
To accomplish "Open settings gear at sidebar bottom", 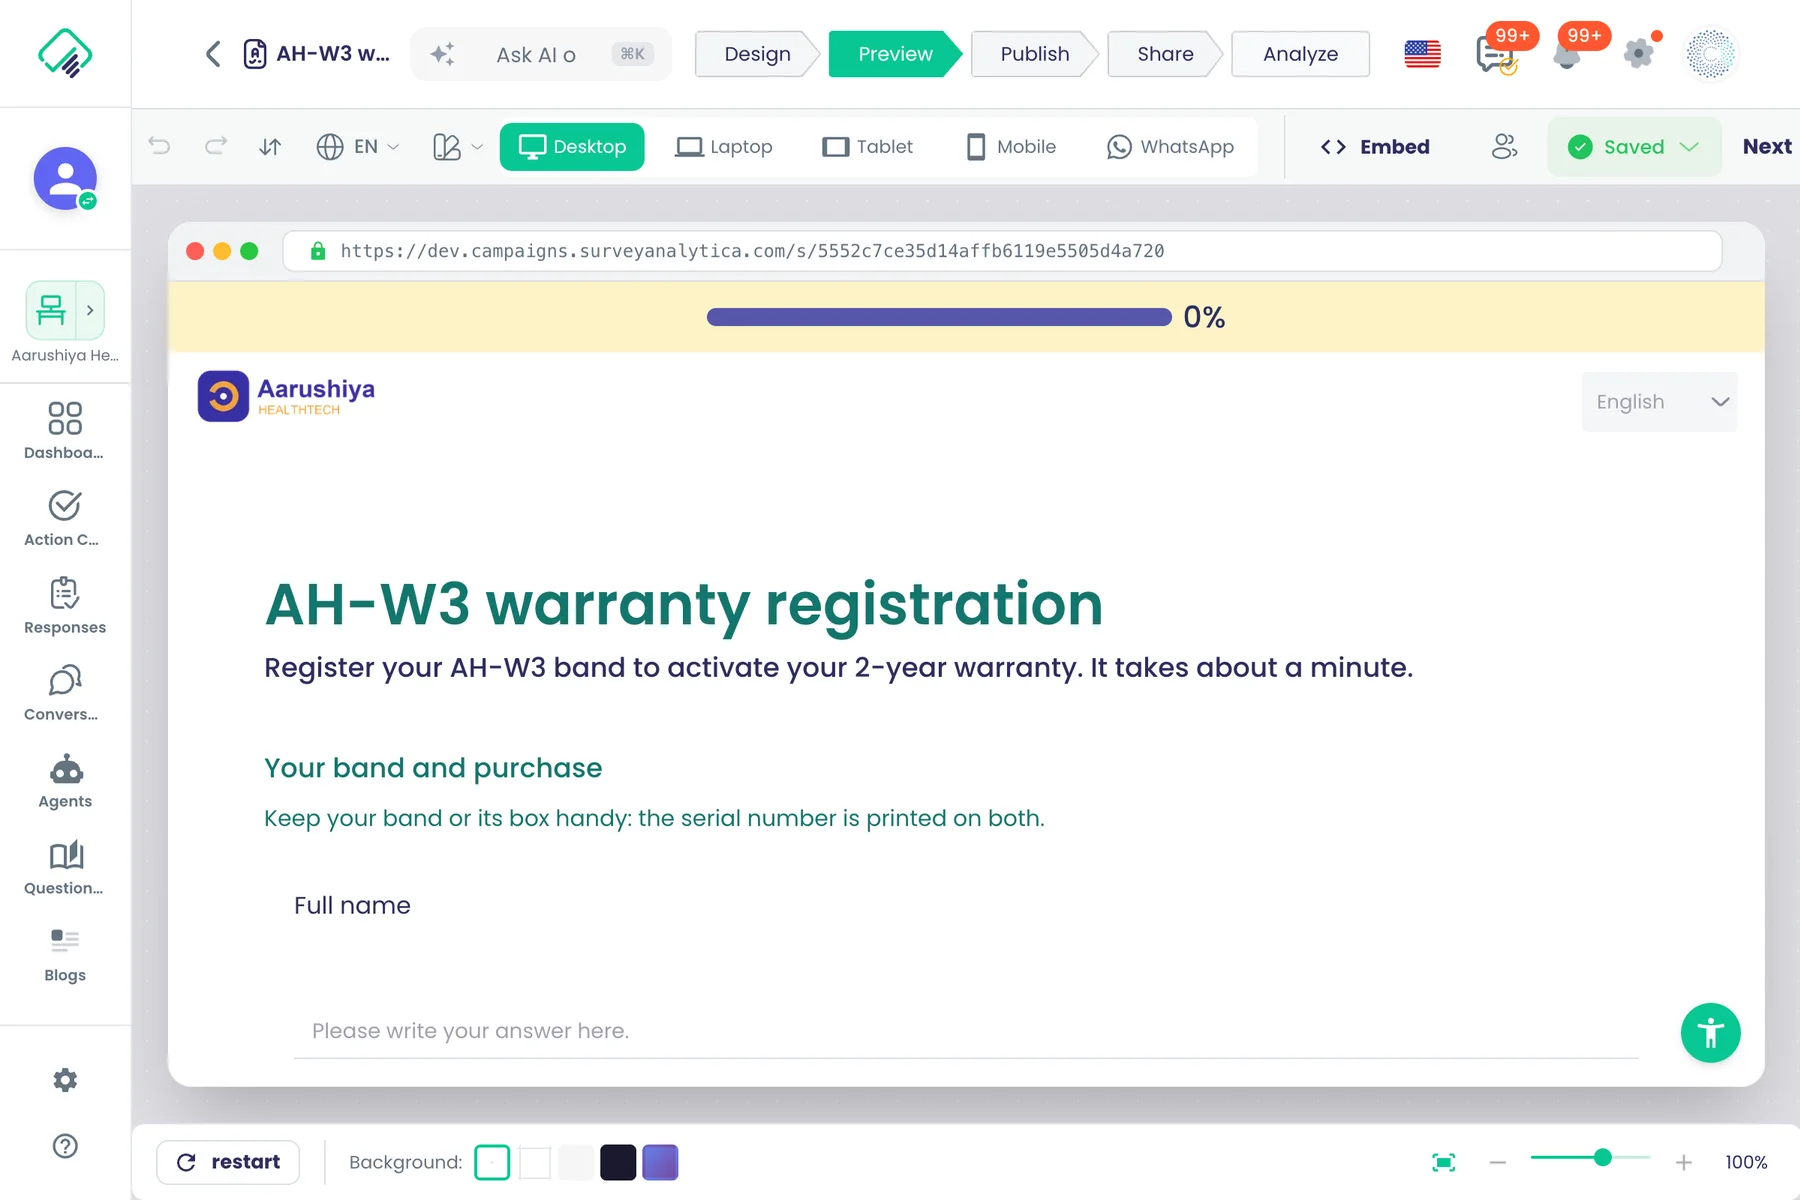I will click(65, 1080).
